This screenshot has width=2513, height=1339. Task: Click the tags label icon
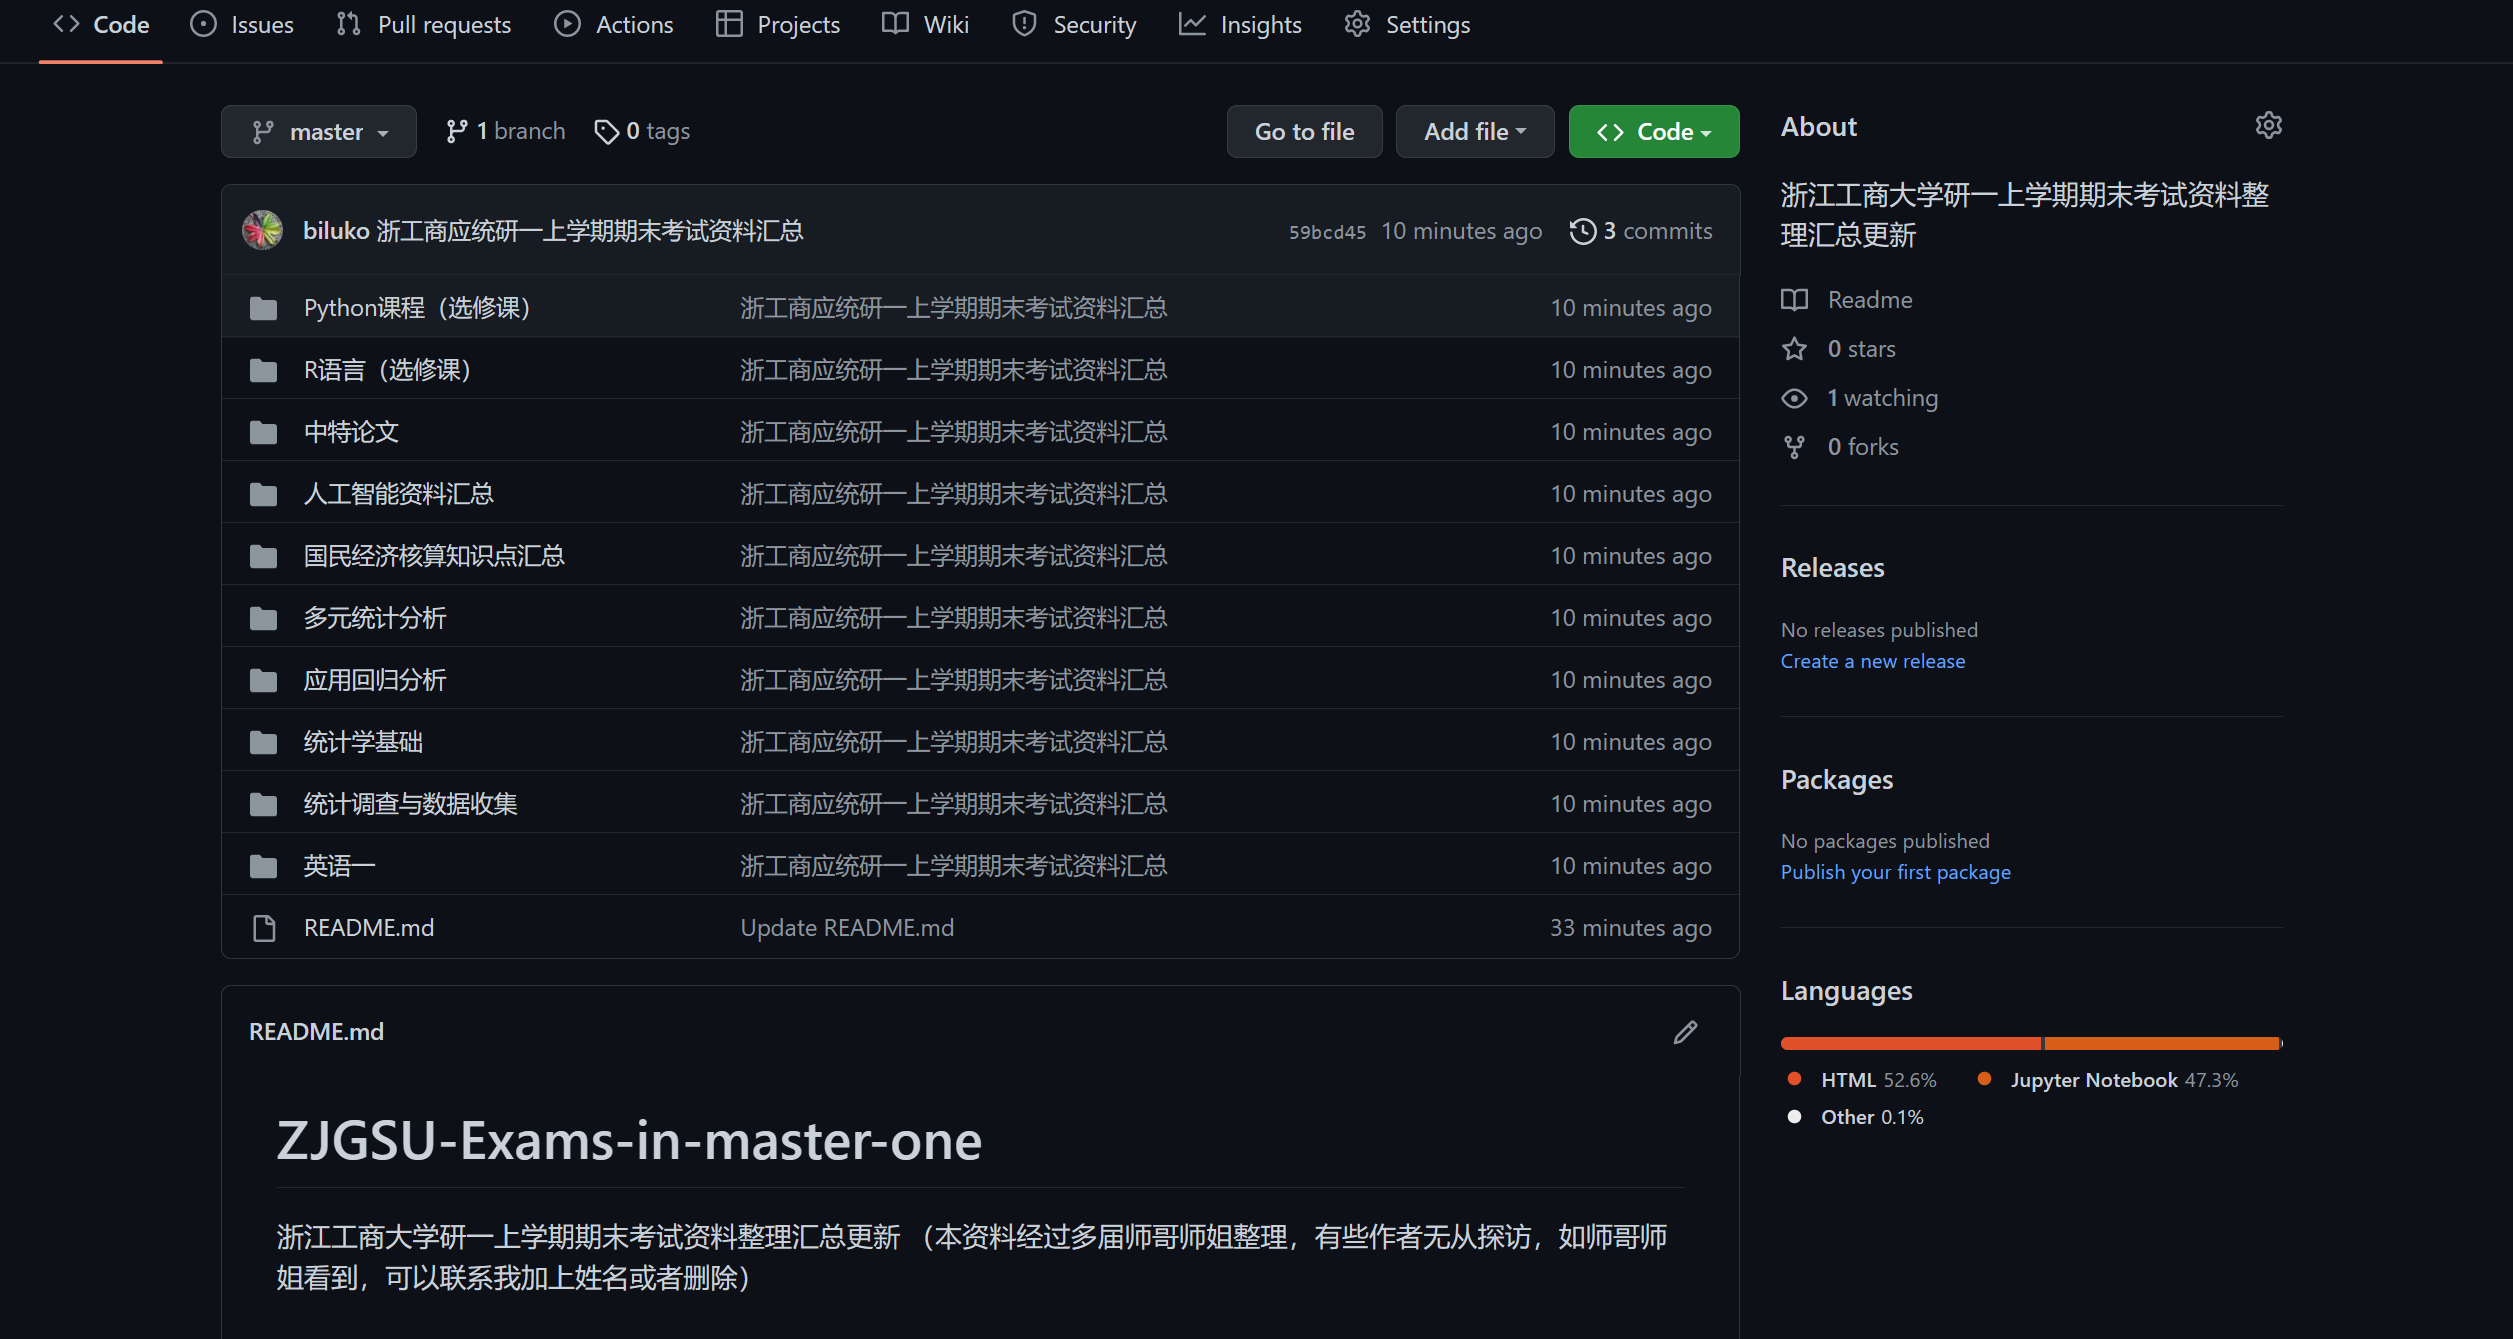(606, 132)
